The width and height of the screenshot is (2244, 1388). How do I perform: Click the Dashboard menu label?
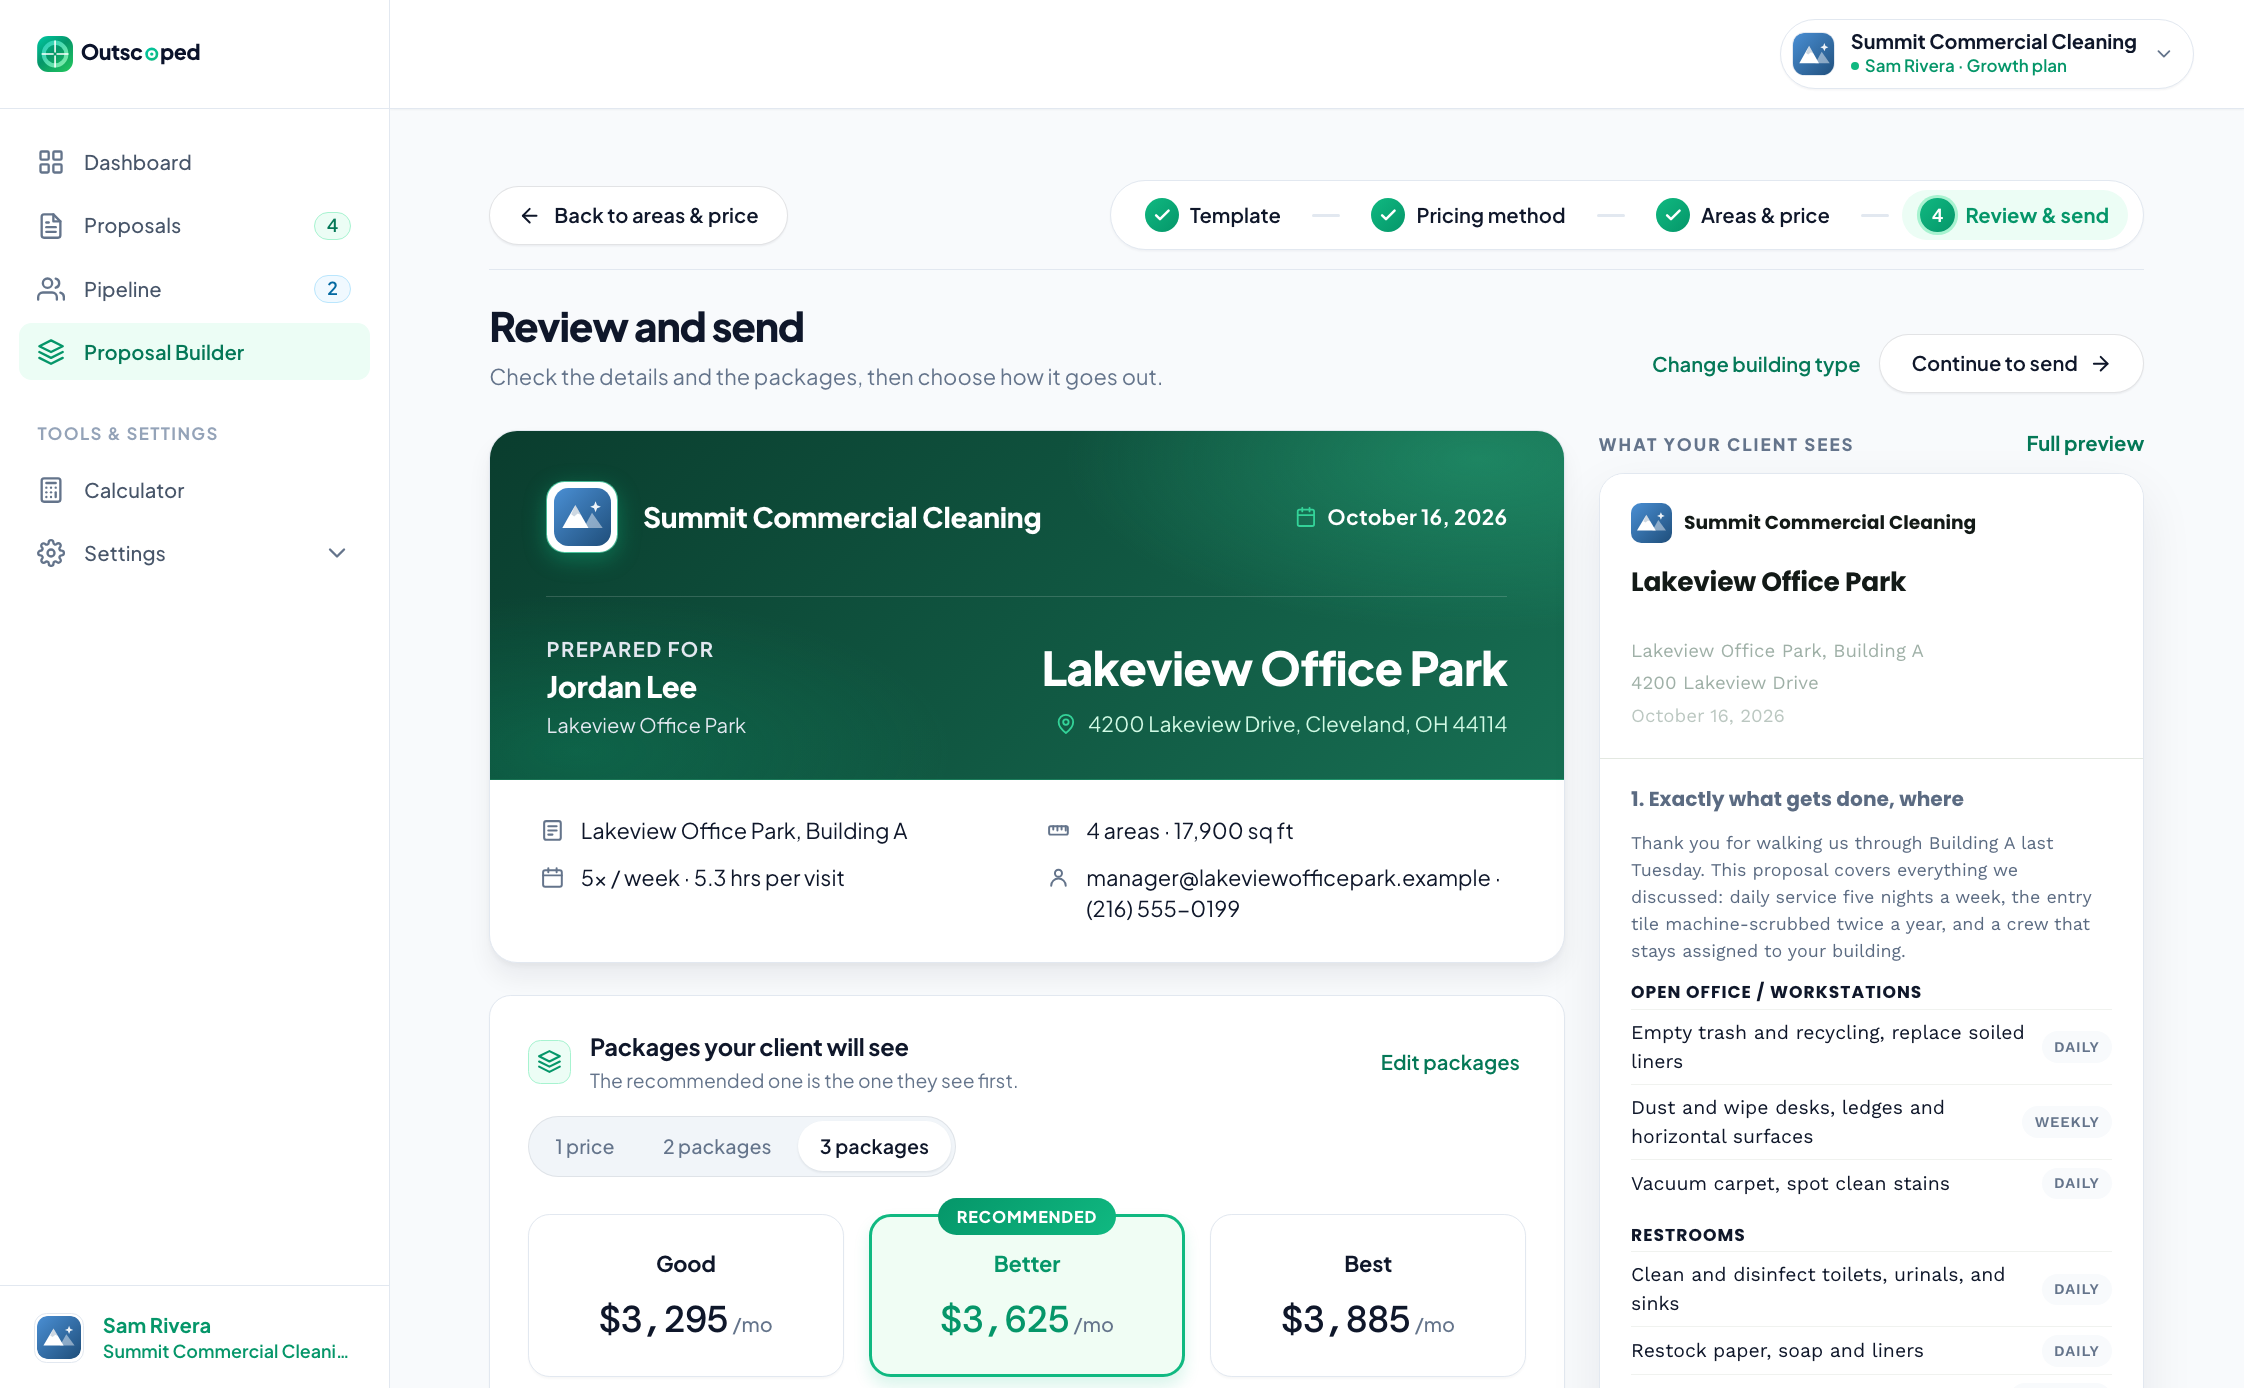[138, 162]
